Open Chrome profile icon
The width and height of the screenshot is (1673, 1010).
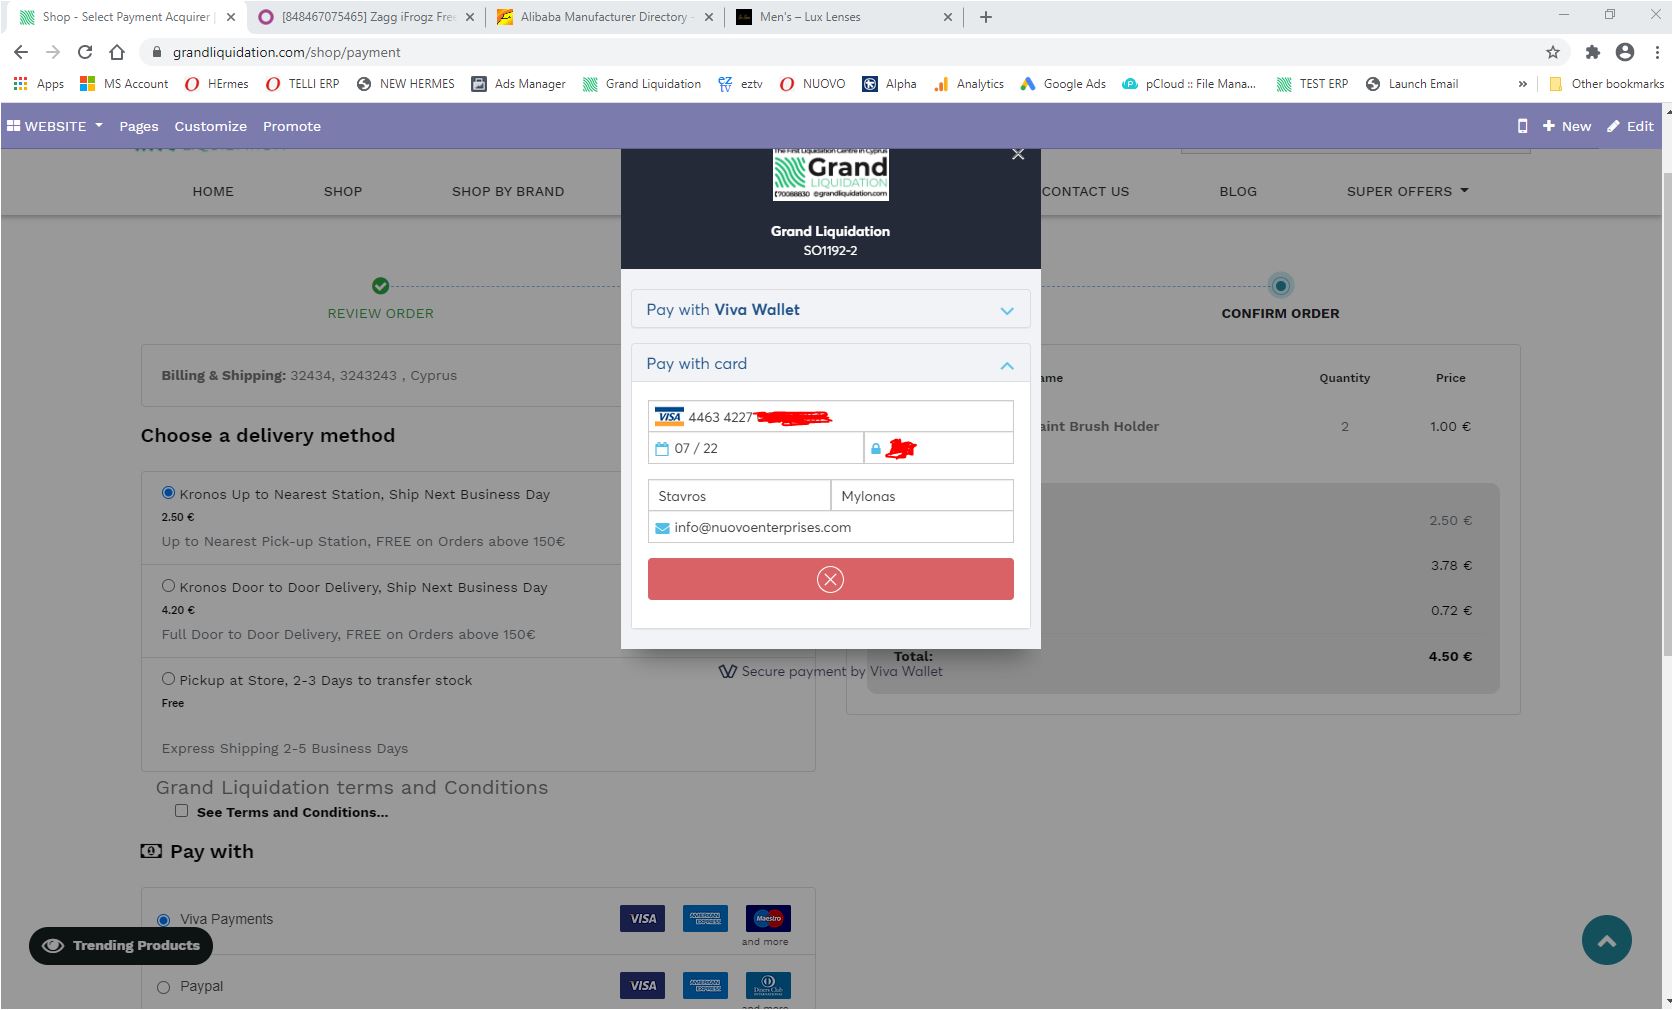1625,52
